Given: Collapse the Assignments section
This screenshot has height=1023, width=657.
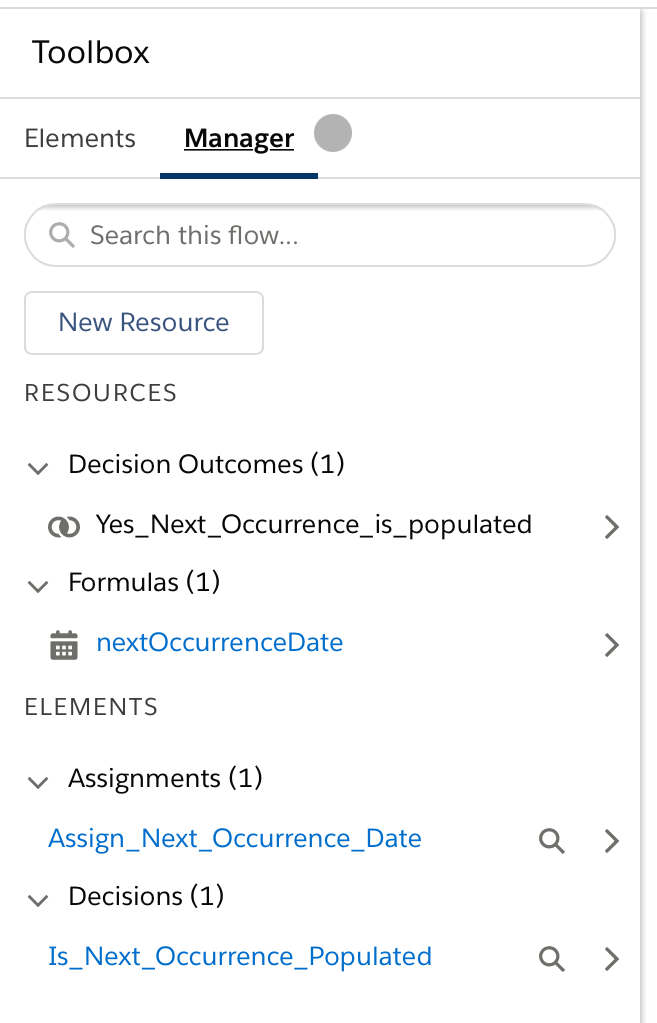Looking at the screenshot, I should click(x=37, y=783).
